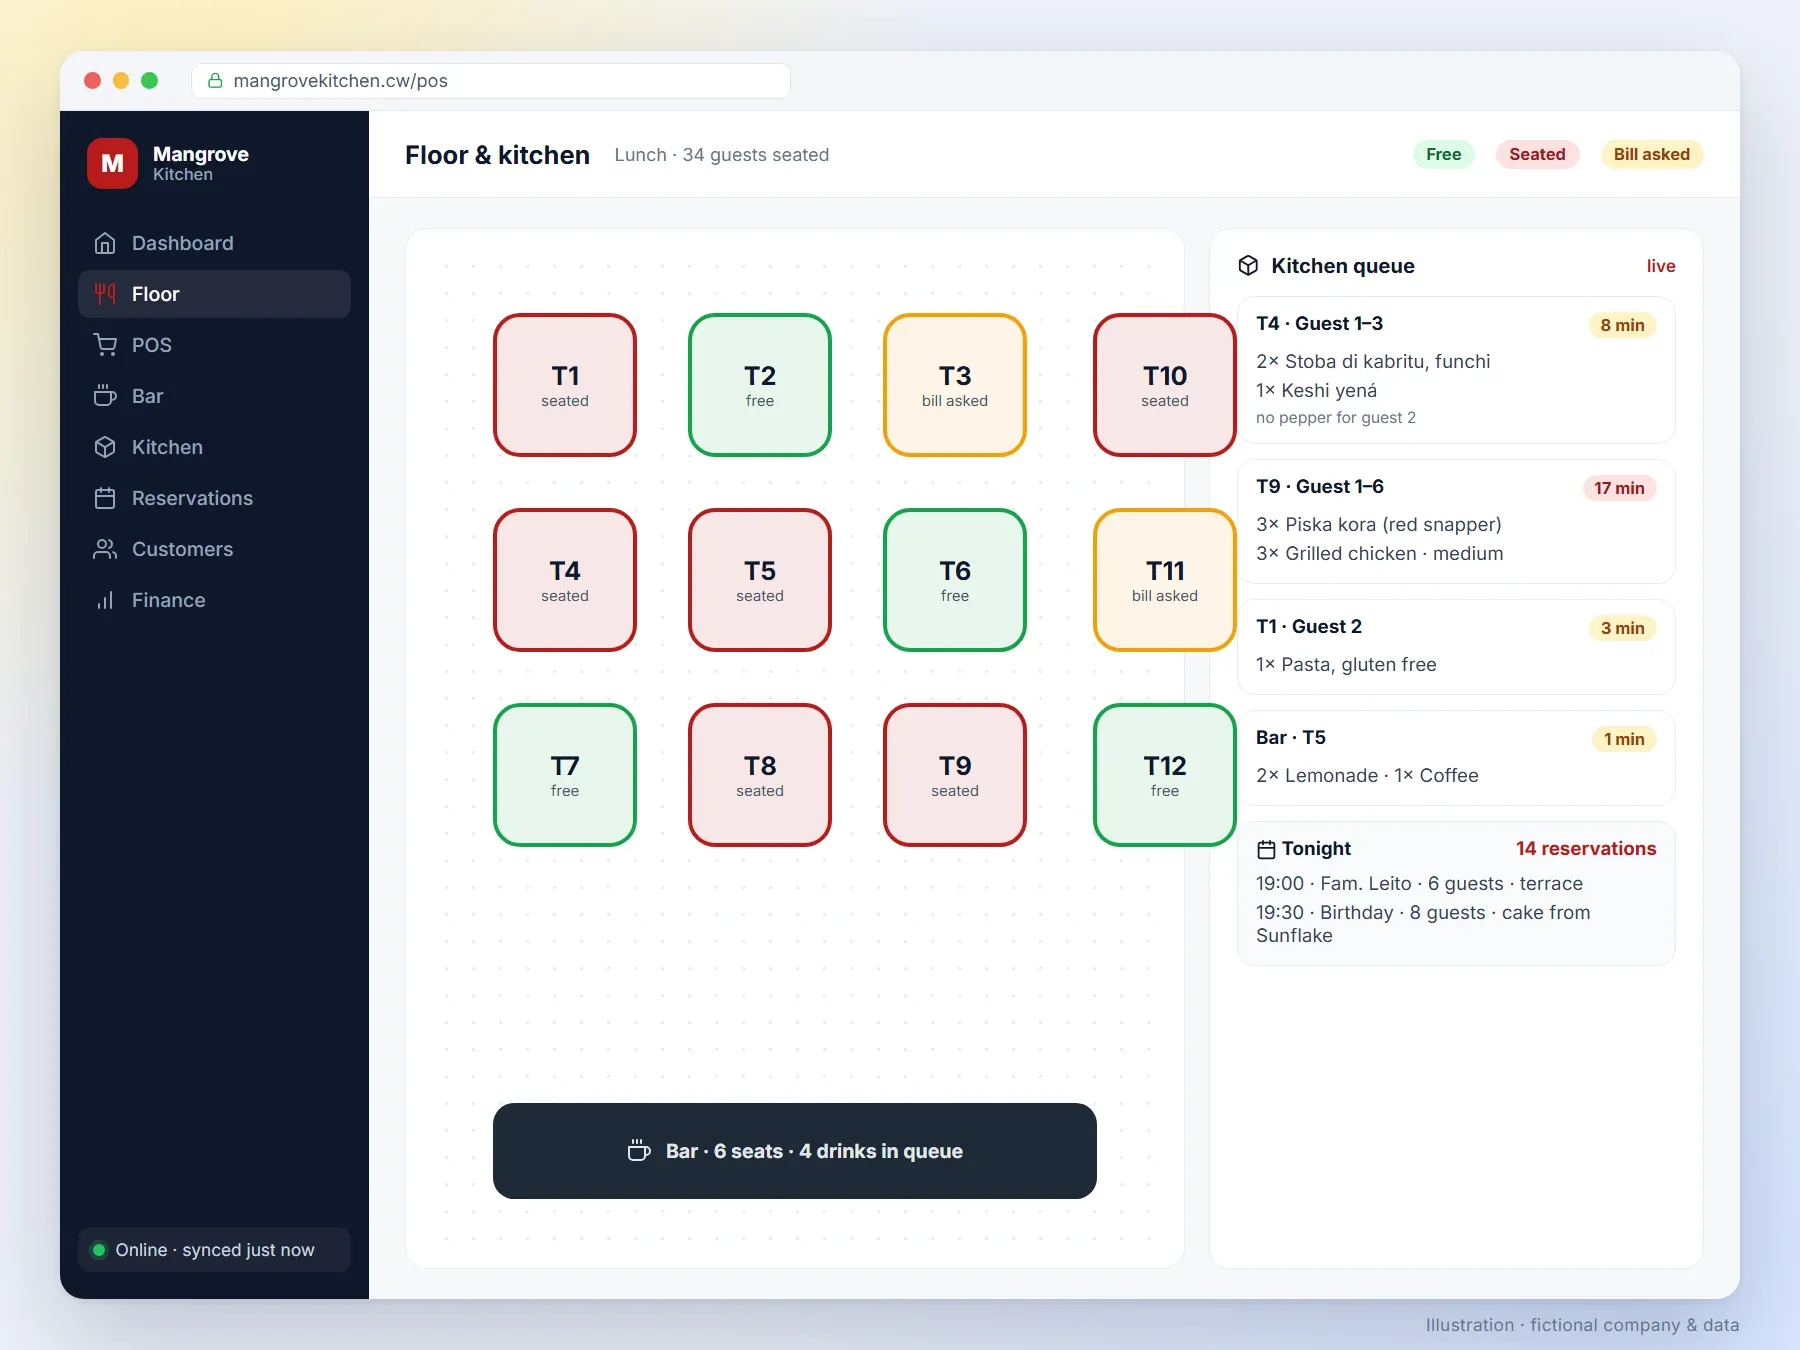Screen dimensions: 1800x1350
Task: Select the Free status legend pill
Action: click(1443, 154)
